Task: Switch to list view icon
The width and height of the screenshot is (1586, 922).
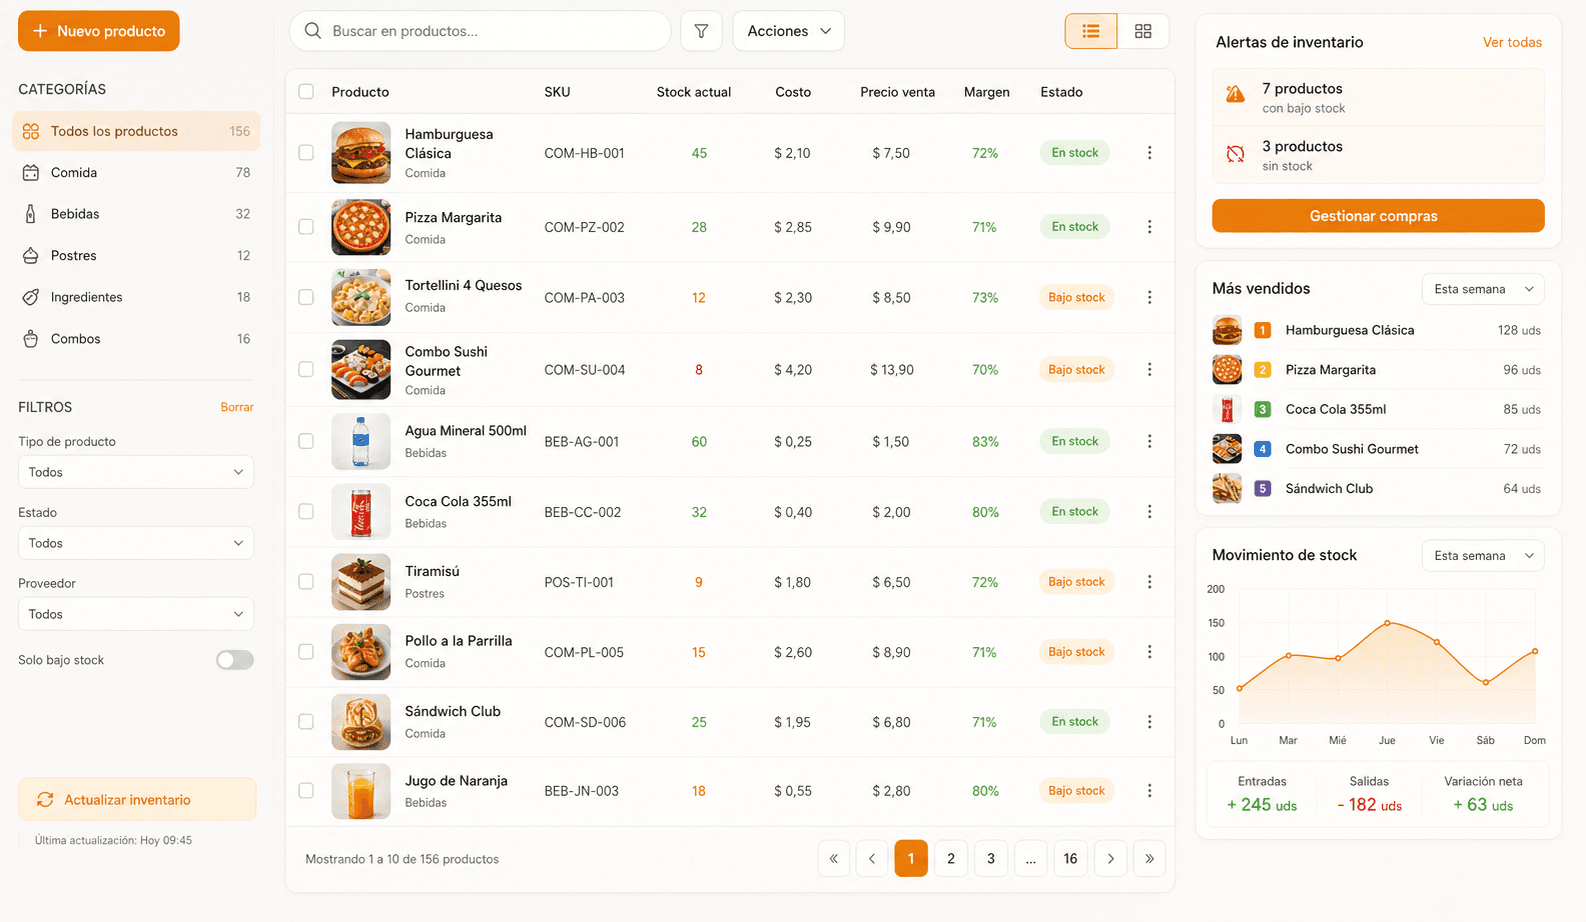Action: point(1091,31)
